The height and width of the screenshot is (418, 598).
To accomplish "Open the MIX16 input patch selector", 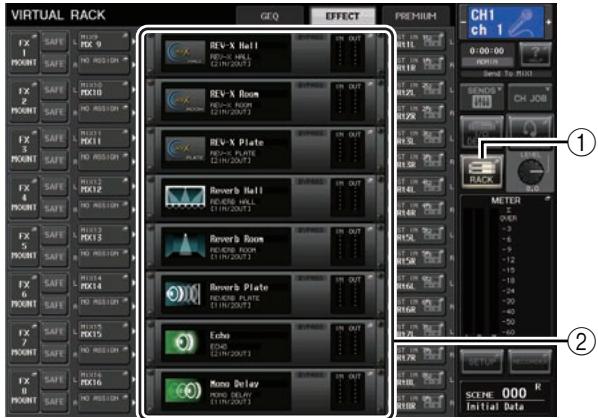I will (x=104, y=379).
